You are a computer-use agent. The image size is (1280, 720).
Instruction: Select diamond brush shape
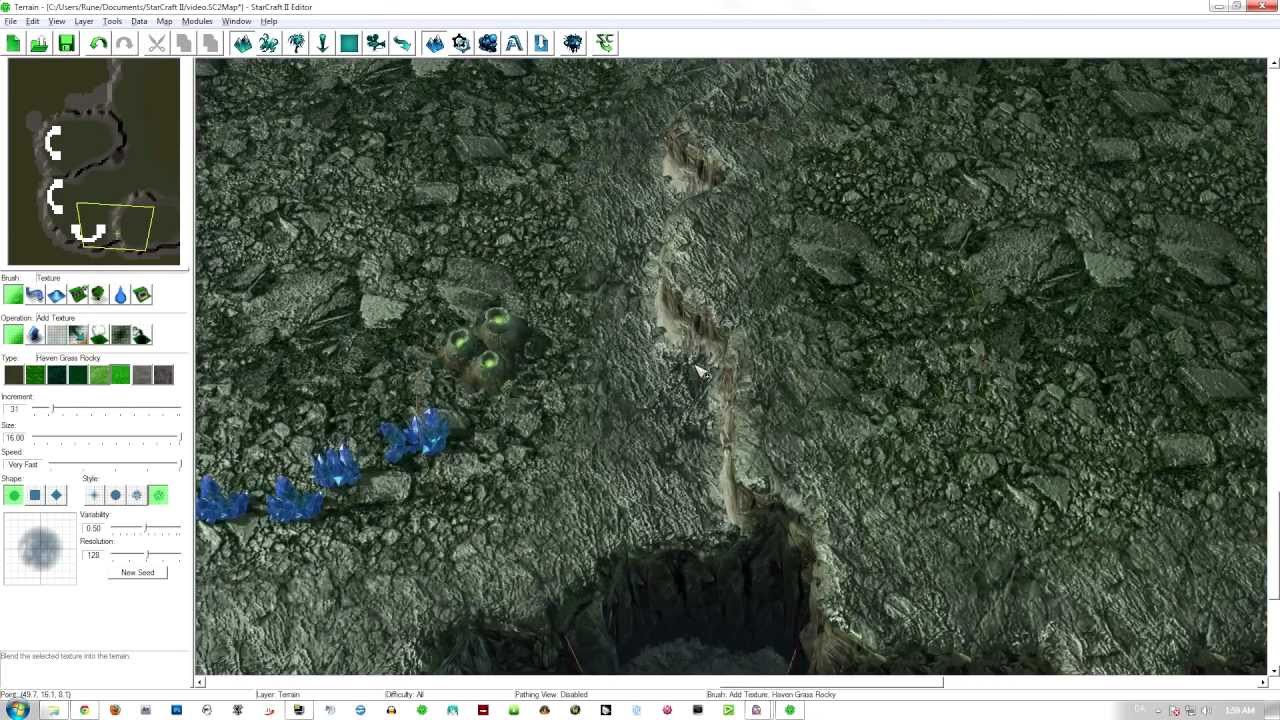pyautogui.click(x=56, y=495)
